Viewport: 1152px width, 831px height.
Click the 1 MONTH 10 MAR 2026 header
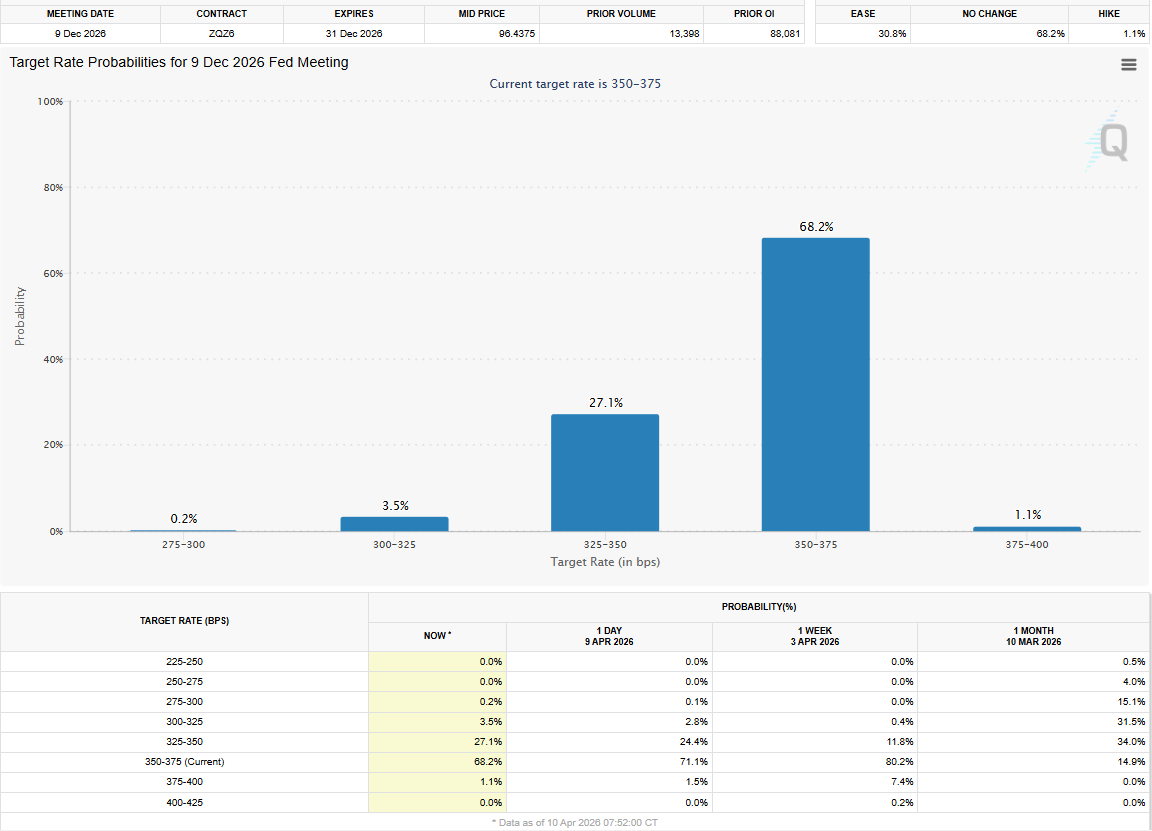click(x=1033, y=636)
